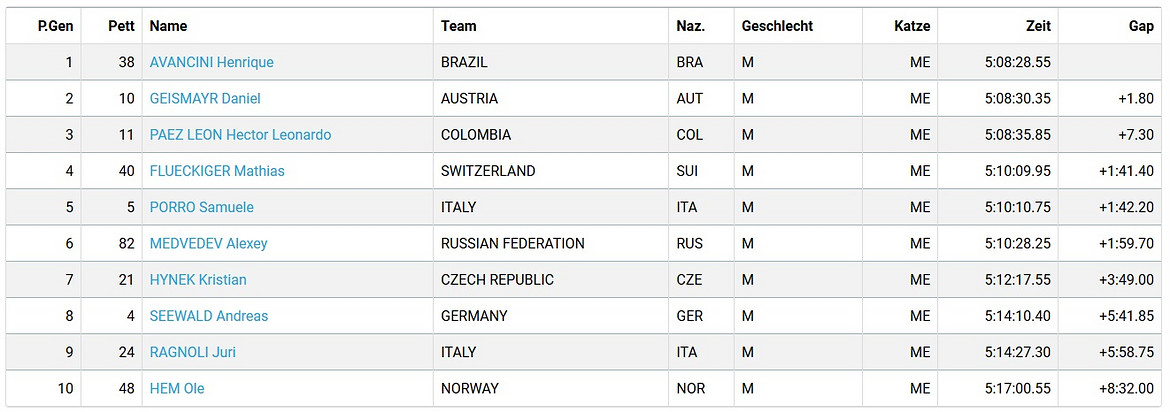Image resolution: width=1170 pixels, height=412 pixels.
Task: Sort by the Katze column header
Action: pyautogui.click(x=912, y=26)
